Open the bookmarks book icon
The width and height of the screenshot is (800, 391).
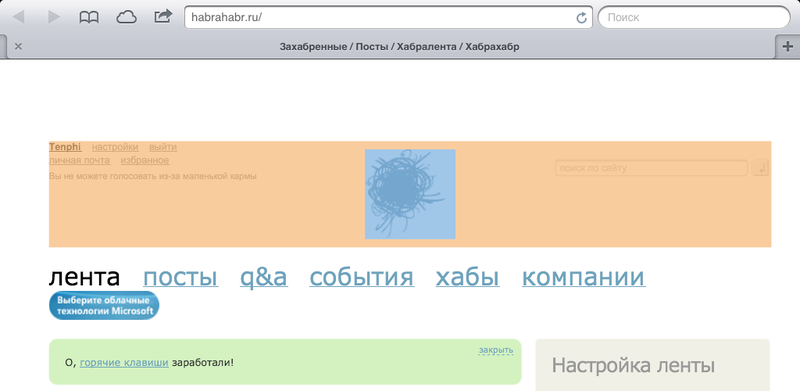click(x=89, y=17)
